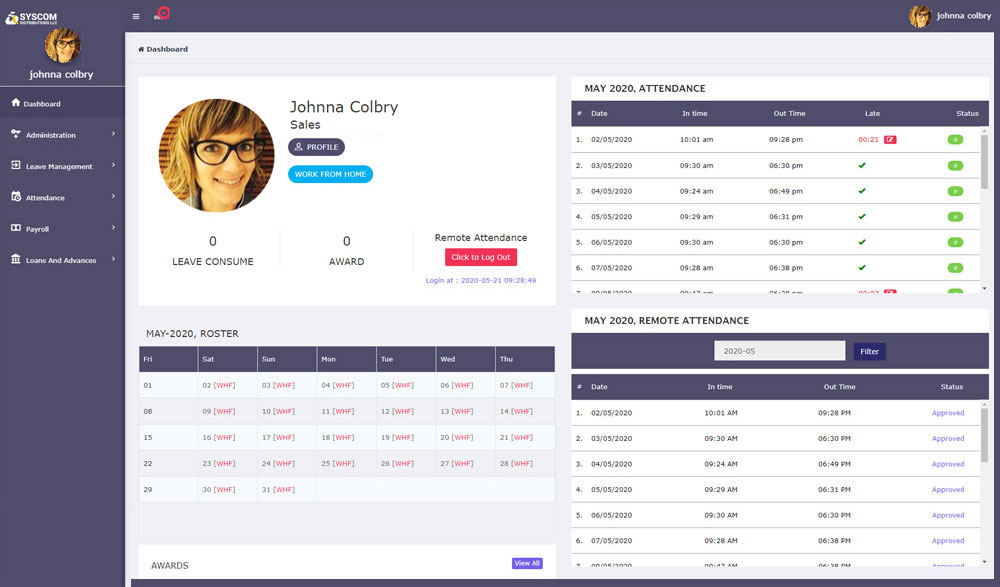The image size is (1000, 587).
Task: Open the PROFILE button
Action: tap(316, 147)
